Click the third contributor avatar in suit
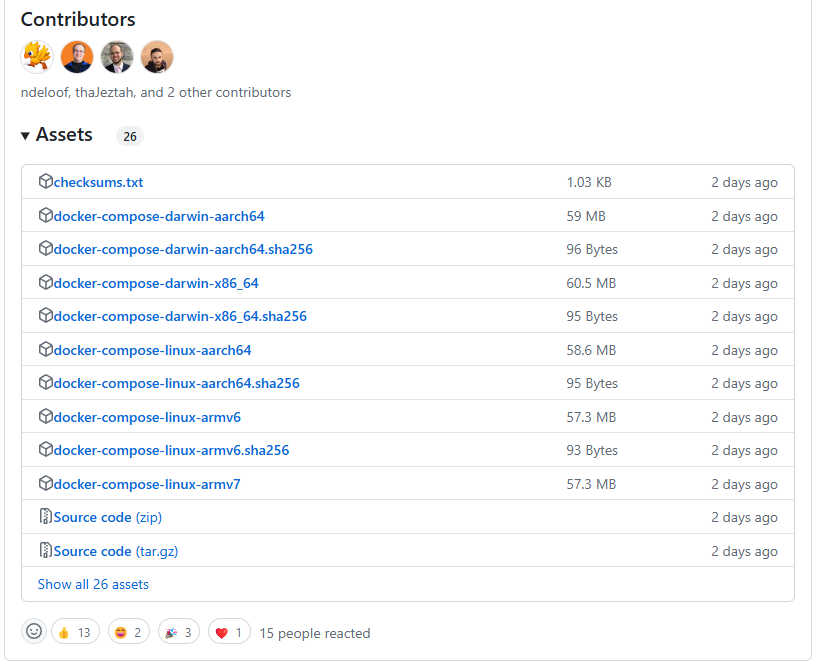Screen dimensions: 825x667 [x=117, y=57]
